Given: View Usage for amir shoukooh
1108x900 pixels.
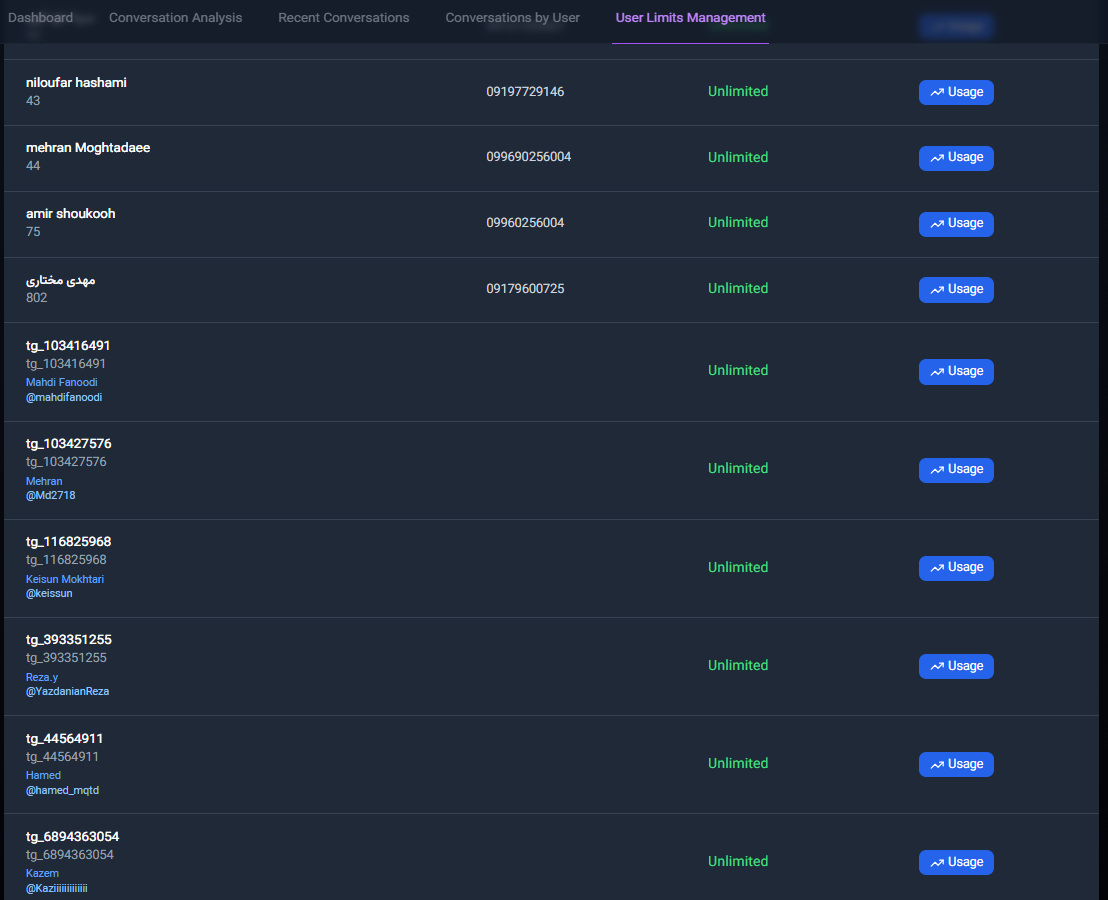Looking at the screenshot, I should tap(956, 224).
